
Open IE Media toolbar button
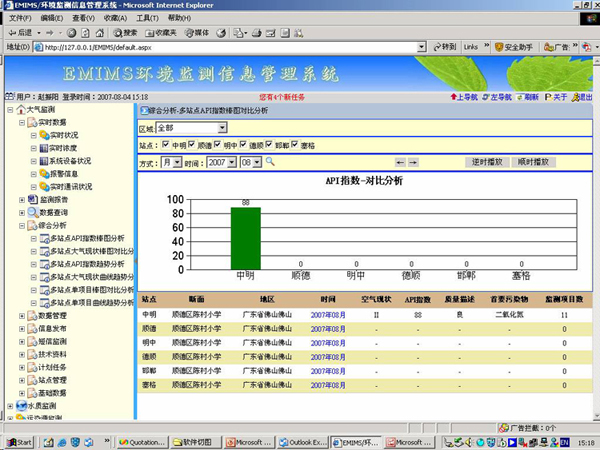point(197,33)
